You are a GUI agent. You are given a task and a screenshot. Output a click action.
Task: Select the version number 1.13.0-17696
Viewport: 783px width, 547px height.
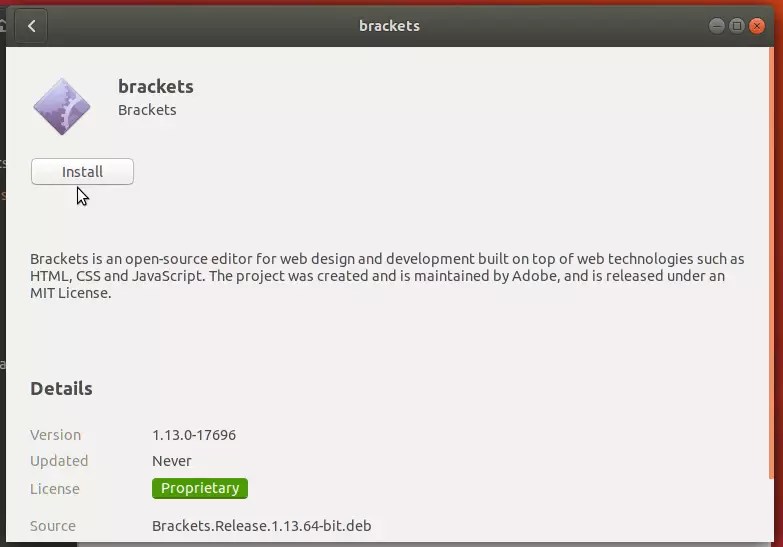[194, 435]
